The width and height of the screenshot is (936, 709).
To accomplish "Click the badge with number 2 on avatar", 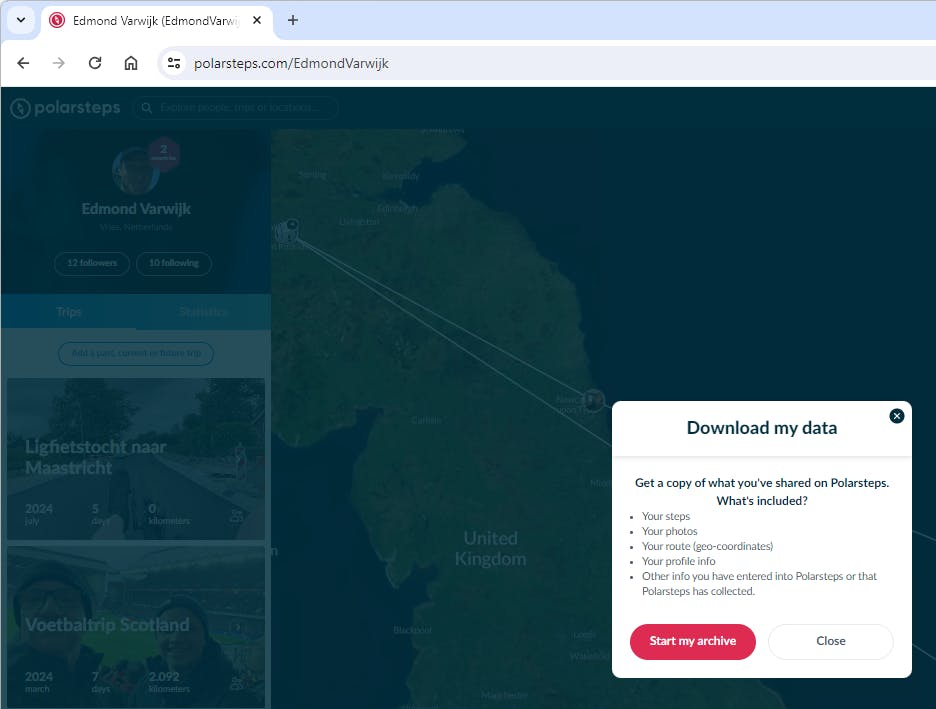I will click(x=164, y=153).
